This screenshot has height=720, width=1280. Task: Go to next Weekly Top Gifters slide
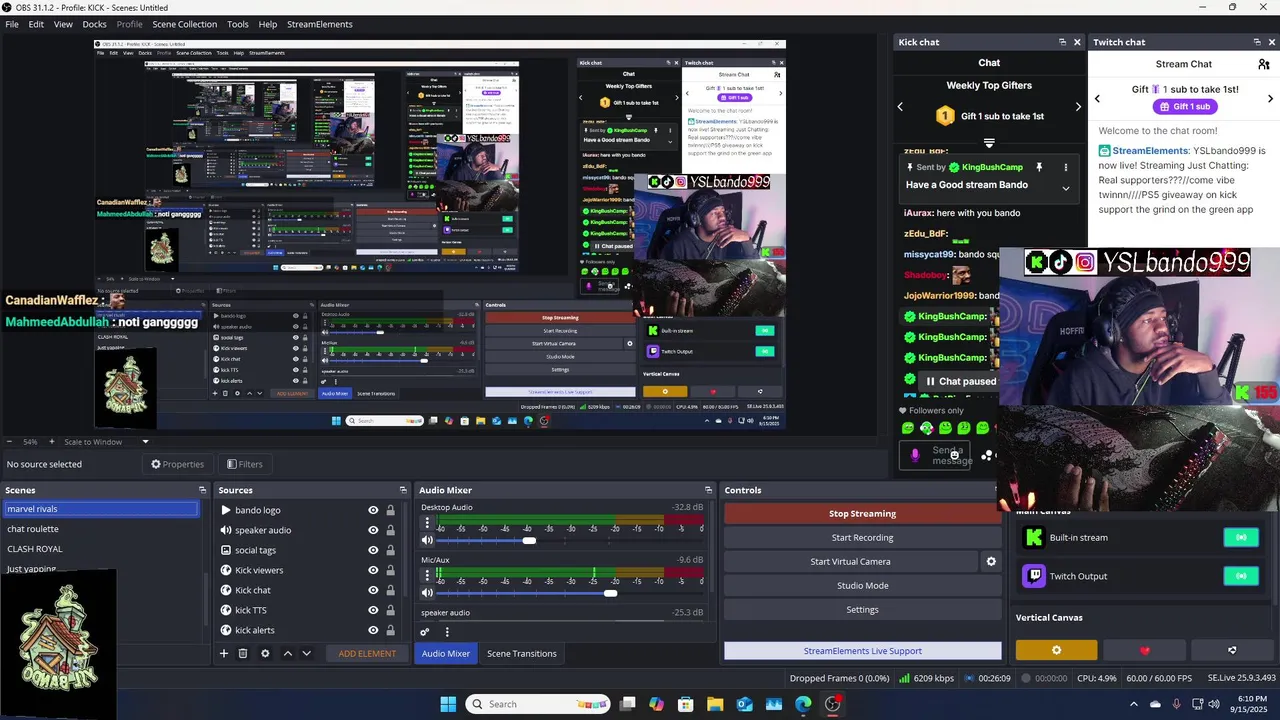pyautogui.click(x=1078, y=107)
